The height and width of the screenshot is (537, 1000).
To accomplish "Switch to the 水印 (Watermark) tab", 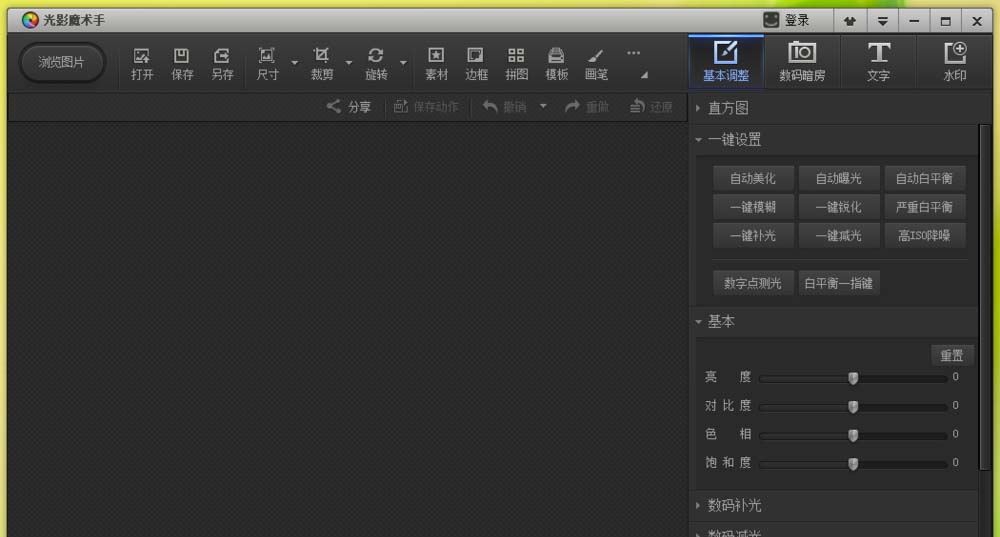I will 955,62.
